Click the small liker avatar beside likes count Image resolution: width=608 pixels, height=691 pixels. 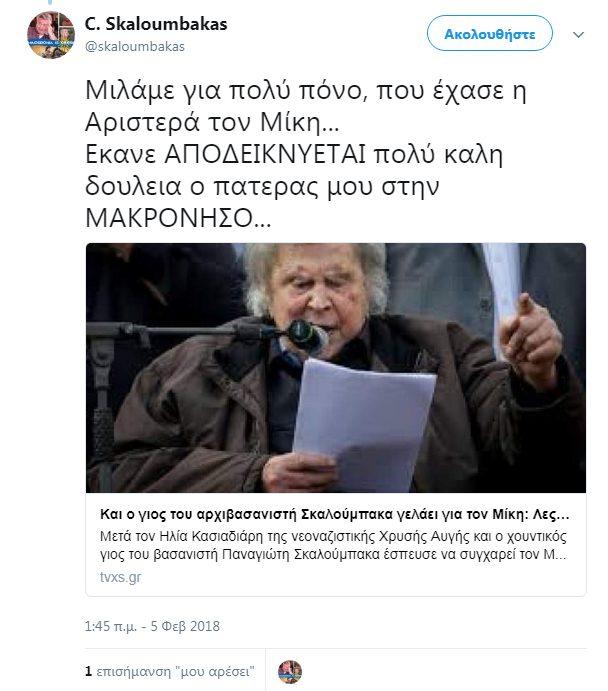pos(290,672)
